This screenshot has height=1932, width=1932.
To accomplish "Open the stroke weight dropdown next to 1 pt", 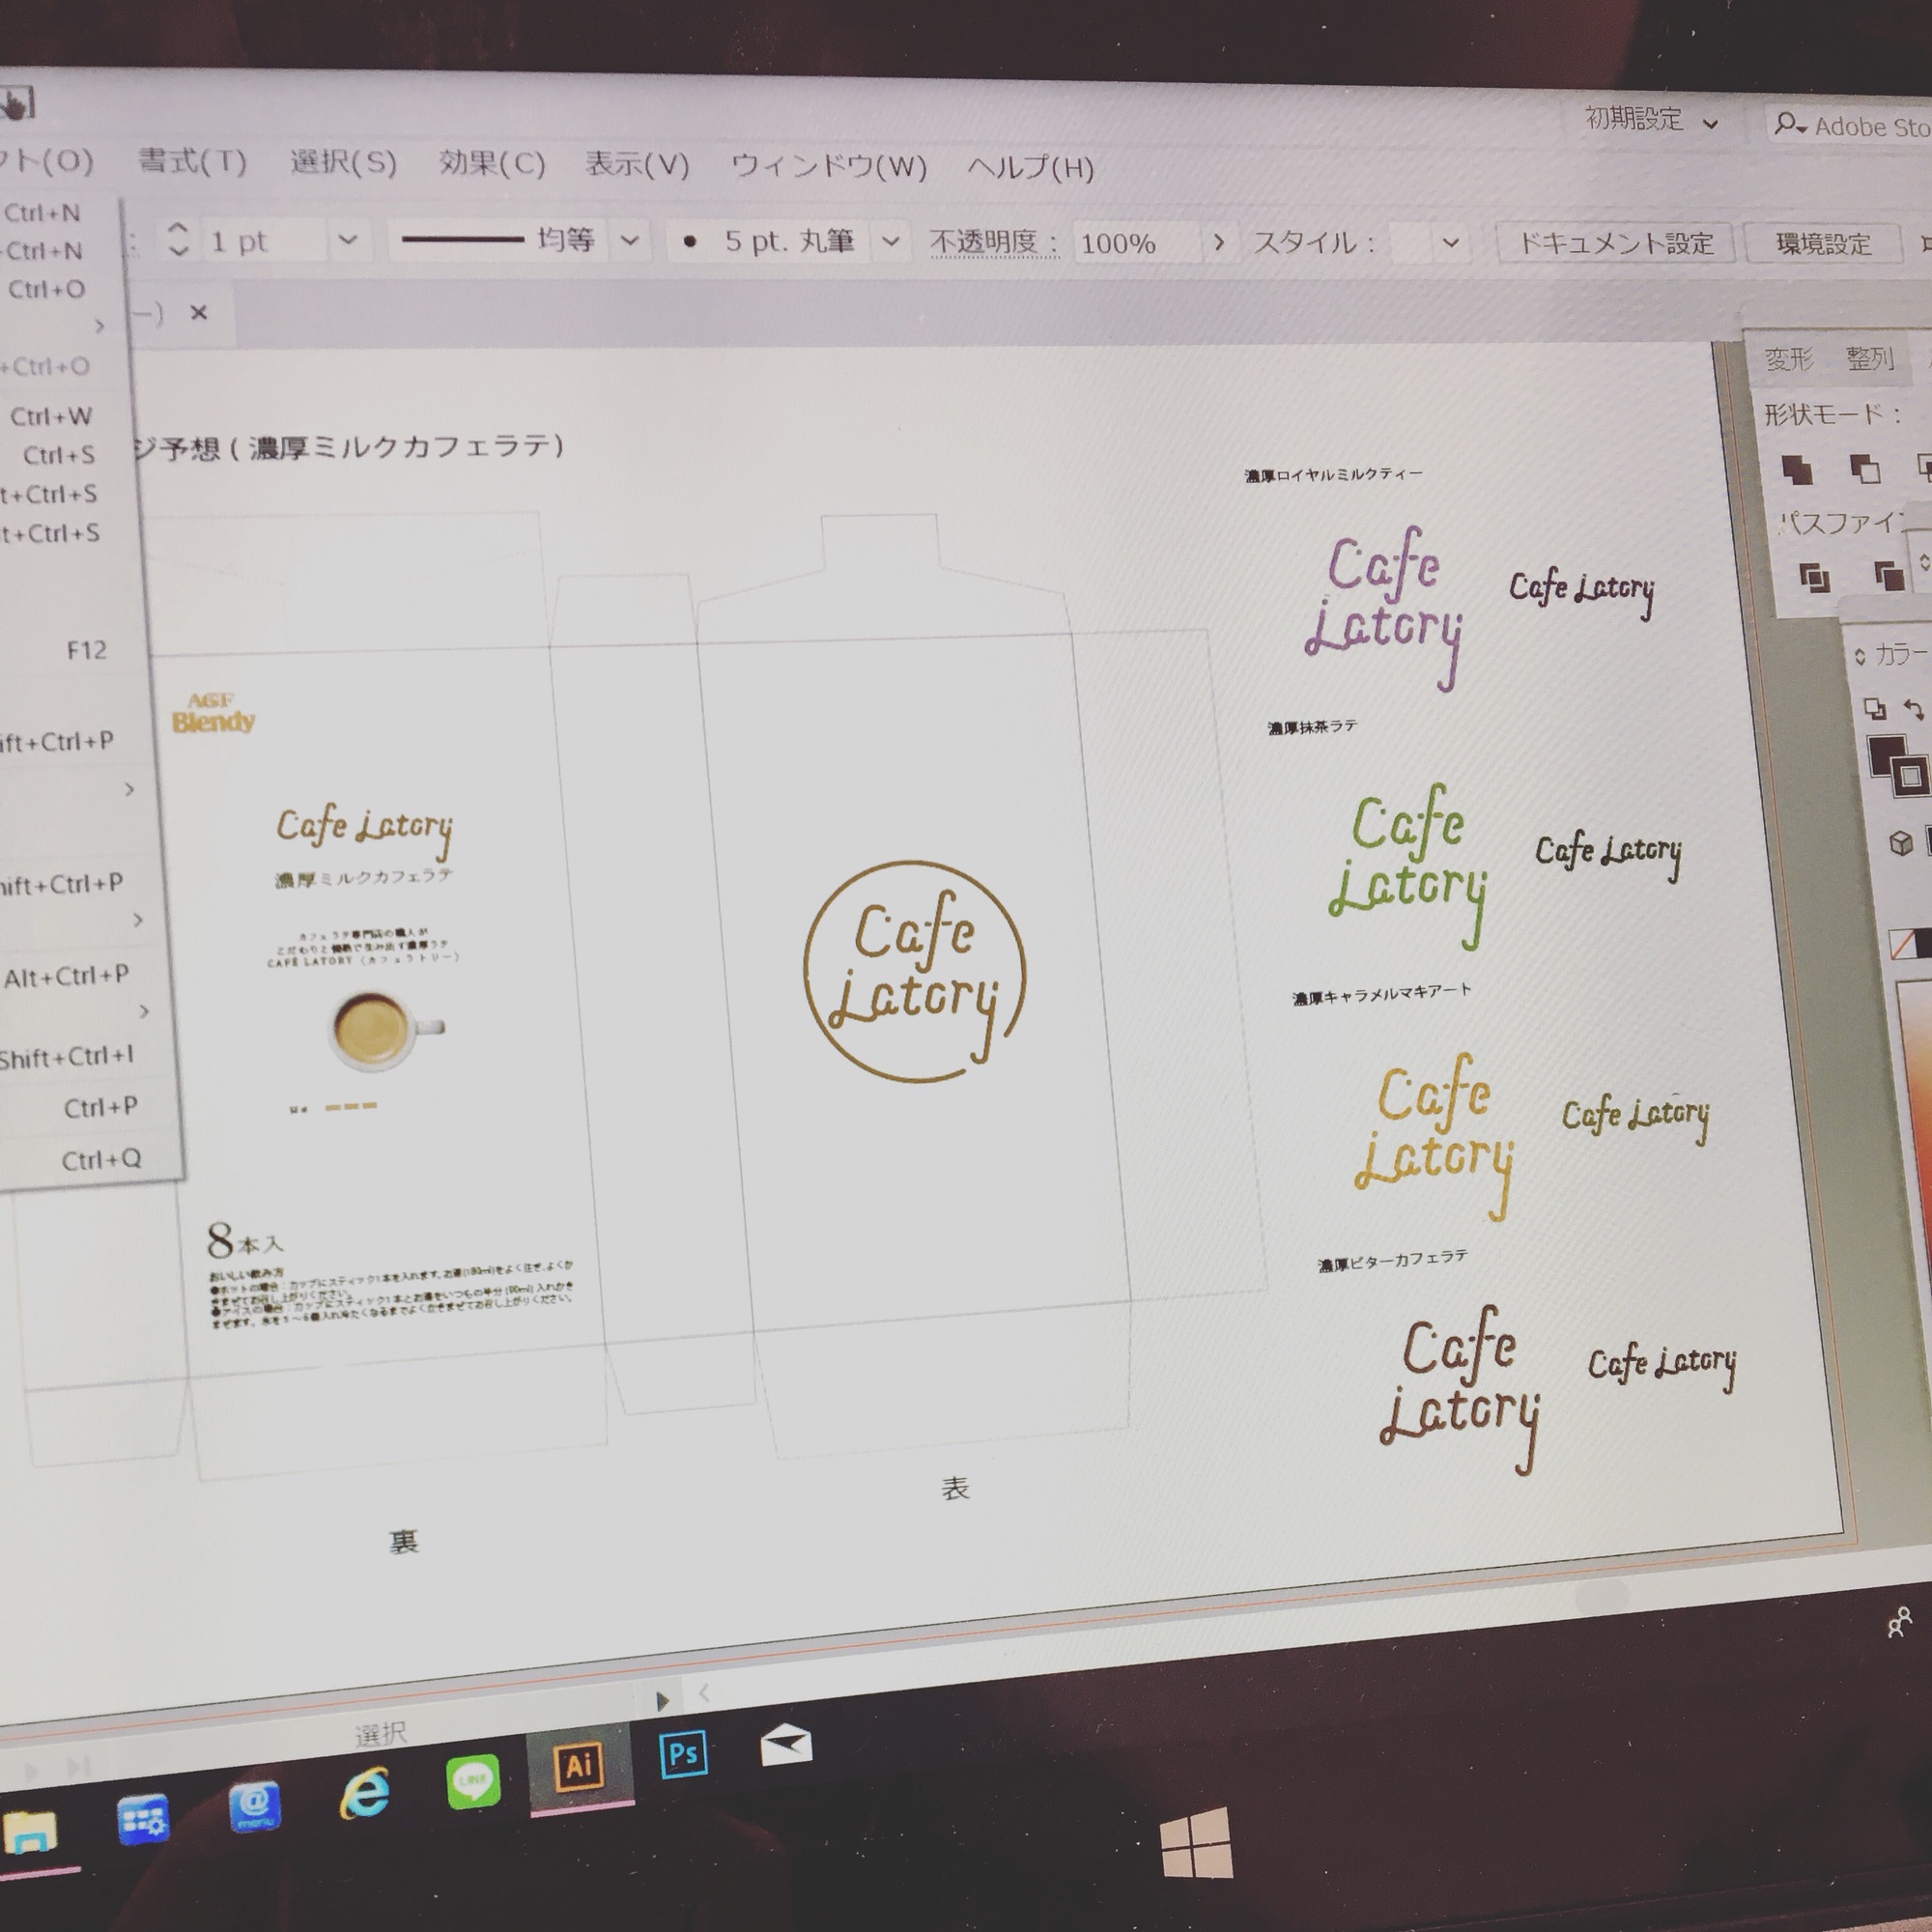I will tap(347, 240).
